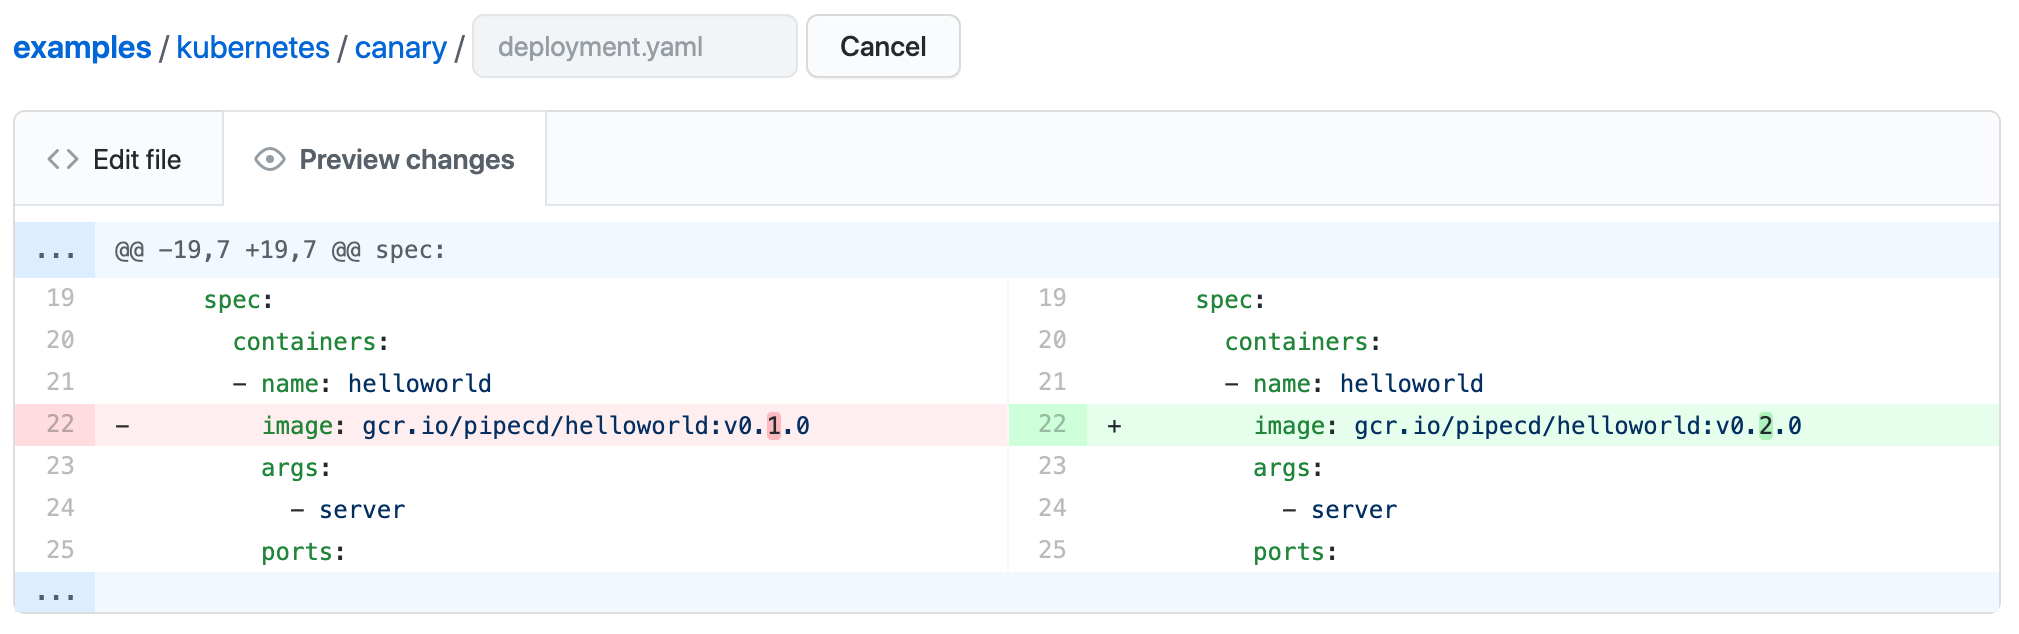2019x634 pixels.
Task: Expand hidden lines below line 25
Action: click(55, 593)
